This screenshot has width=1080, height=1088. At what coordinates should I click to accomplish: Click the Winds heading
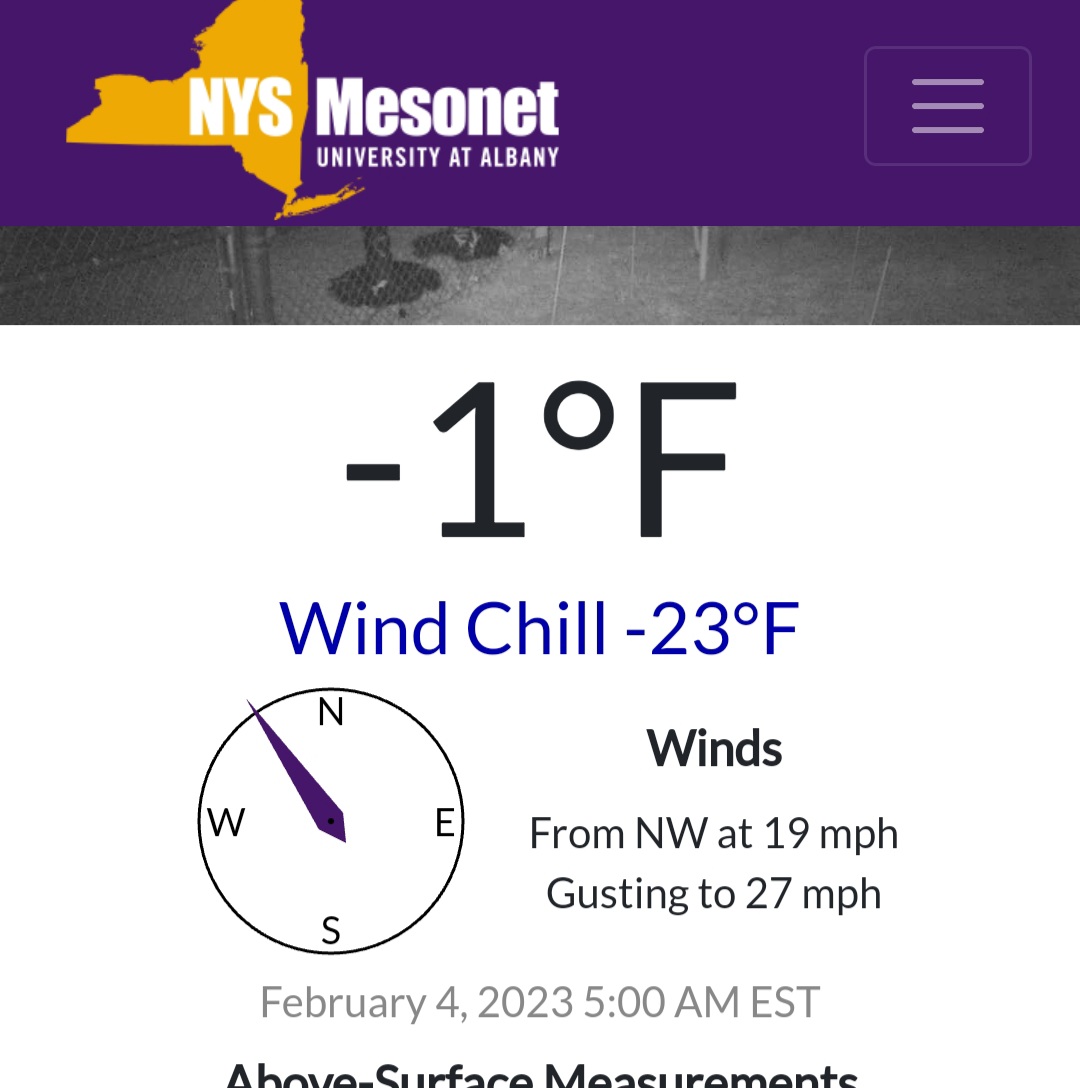point(714,749)
